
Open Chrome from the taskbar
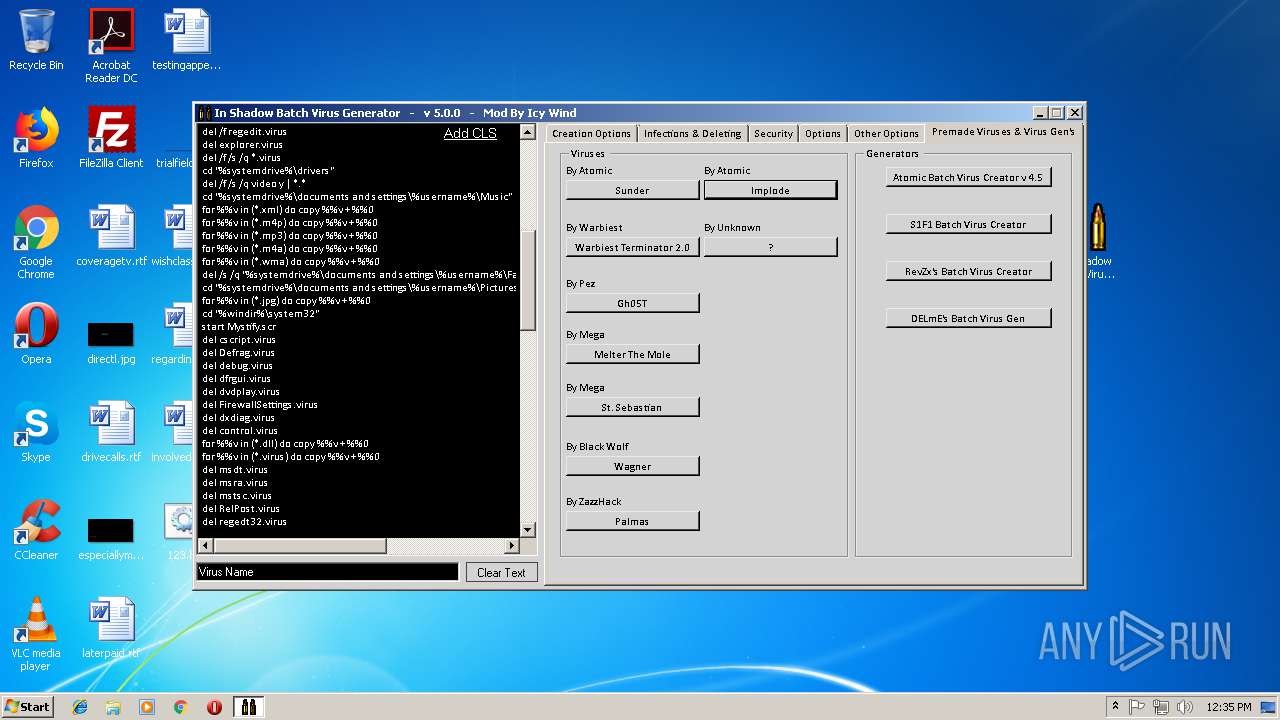coord(180,707)
